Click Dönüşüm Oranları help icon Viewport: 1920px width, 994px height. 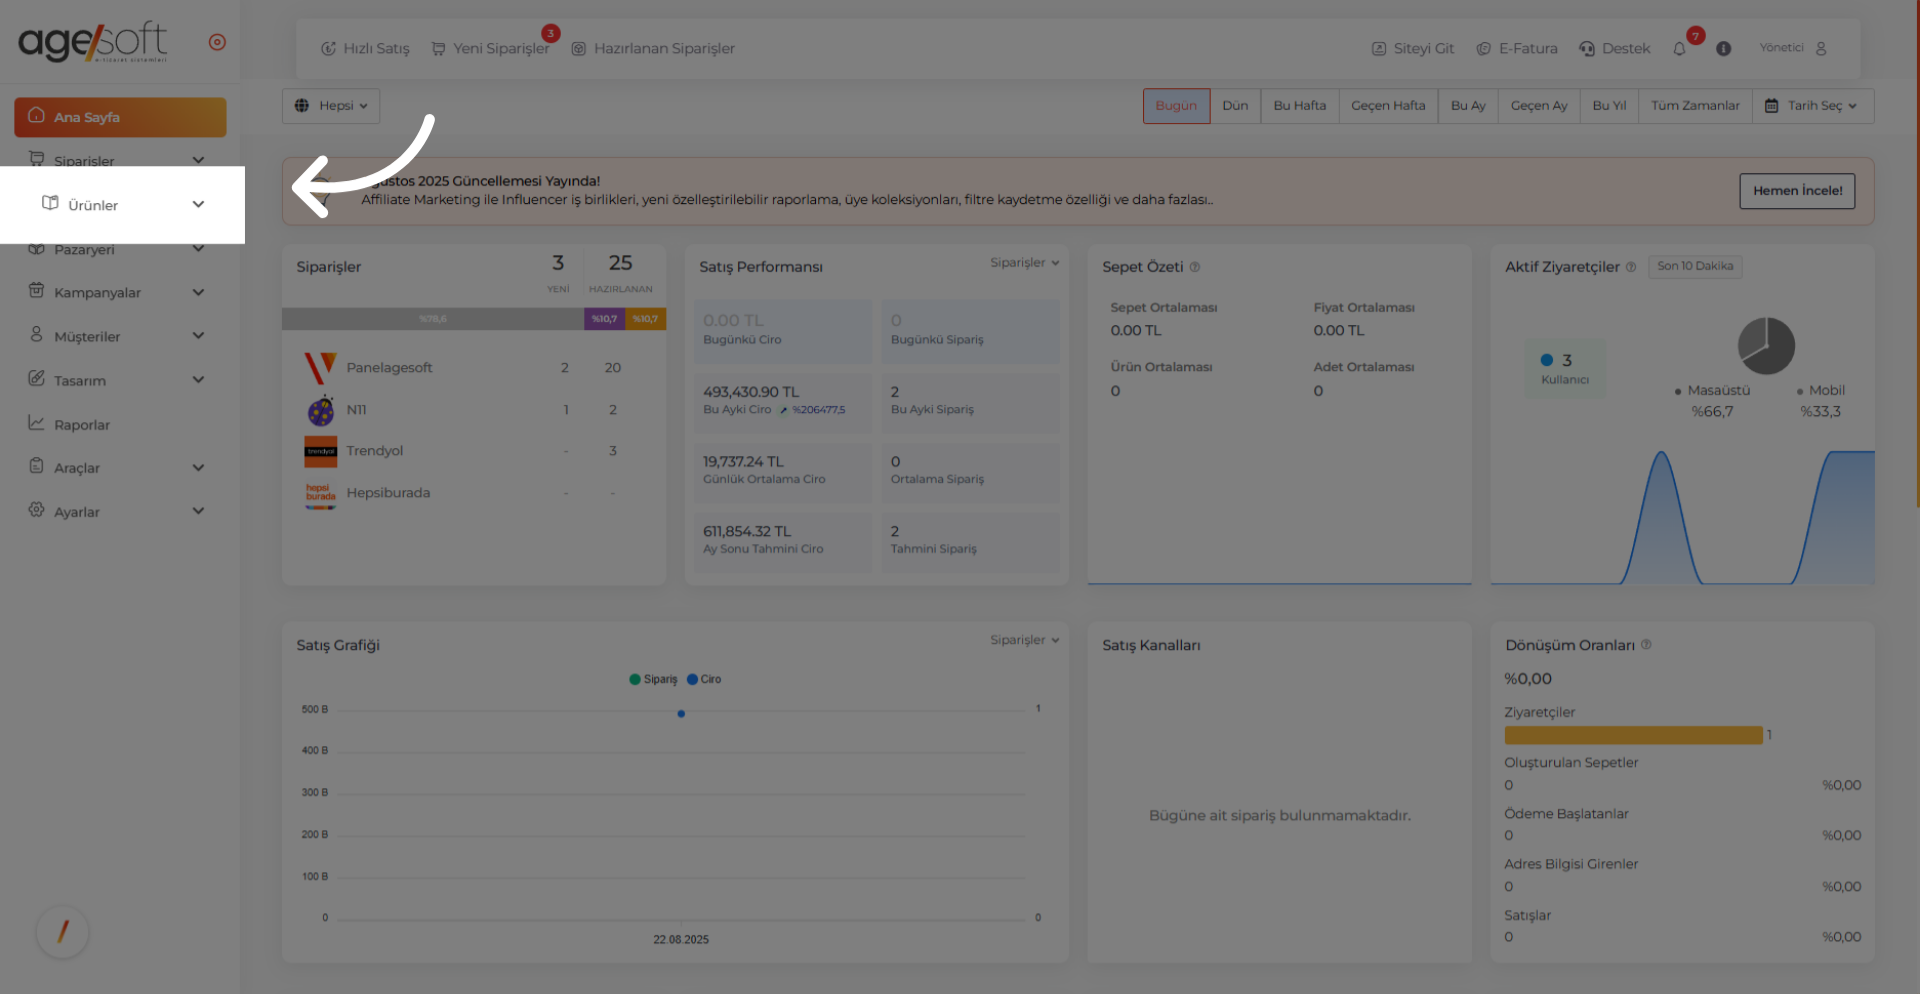point(1646,645)
